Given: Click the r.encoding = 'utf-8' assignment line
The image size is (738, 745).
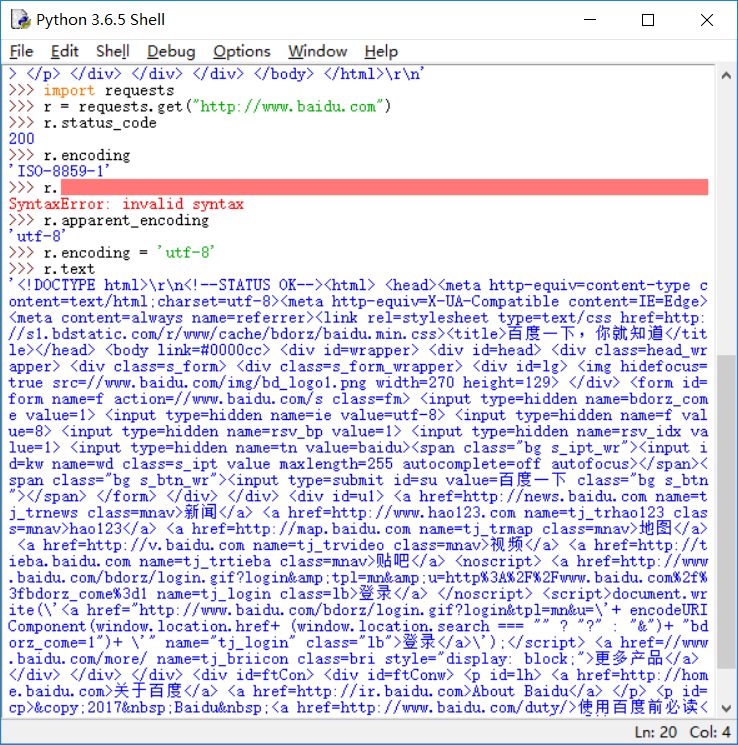Looking at the screenshot, I should pos(129,252).
